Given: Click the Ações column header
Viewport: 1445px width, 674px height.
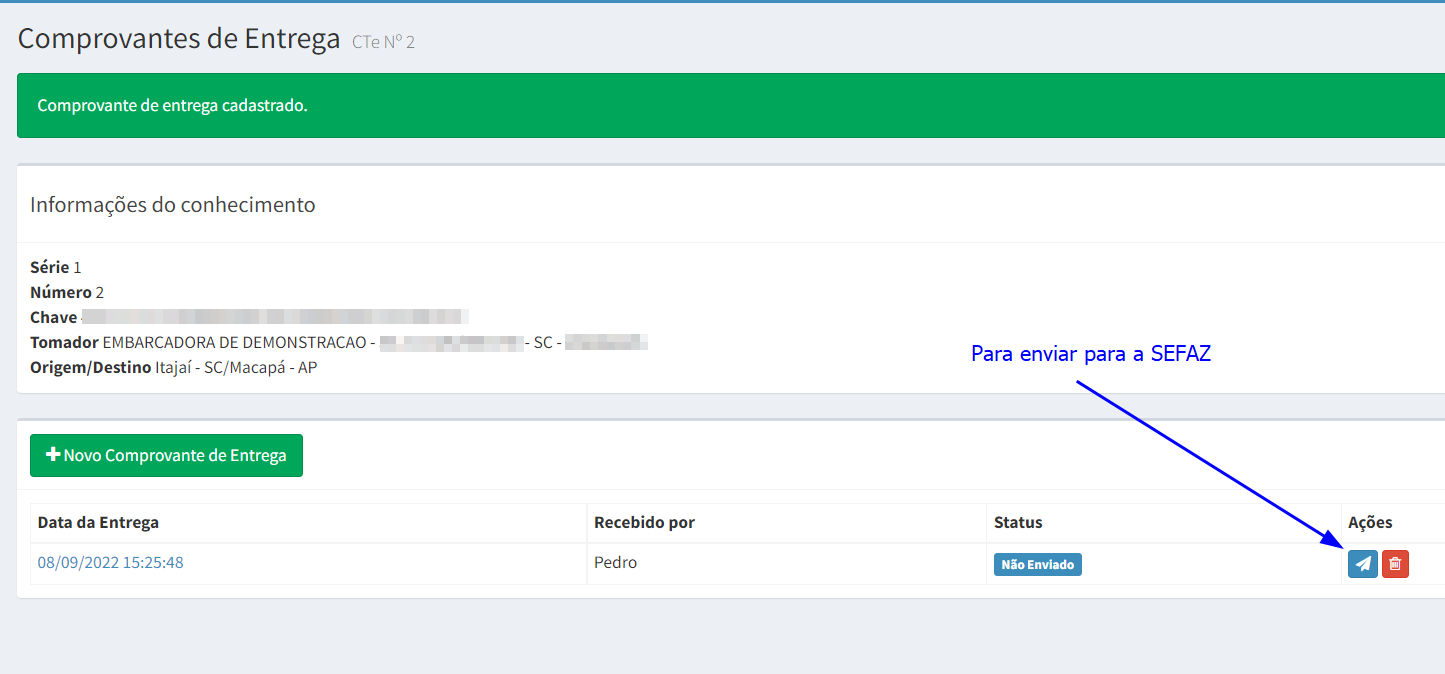Looking at the screenshot, I should [1370, 522].
